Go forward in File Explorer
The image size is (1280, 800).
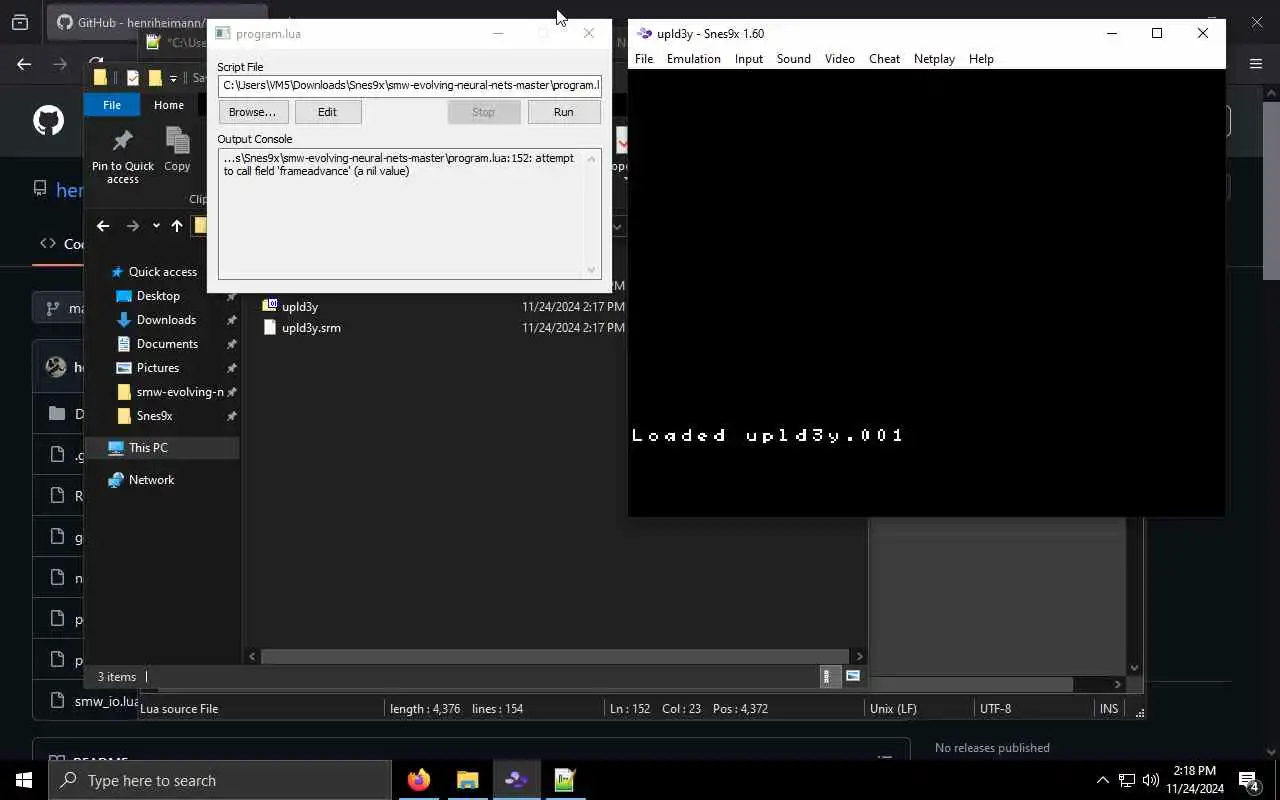[x=133, y=226]
